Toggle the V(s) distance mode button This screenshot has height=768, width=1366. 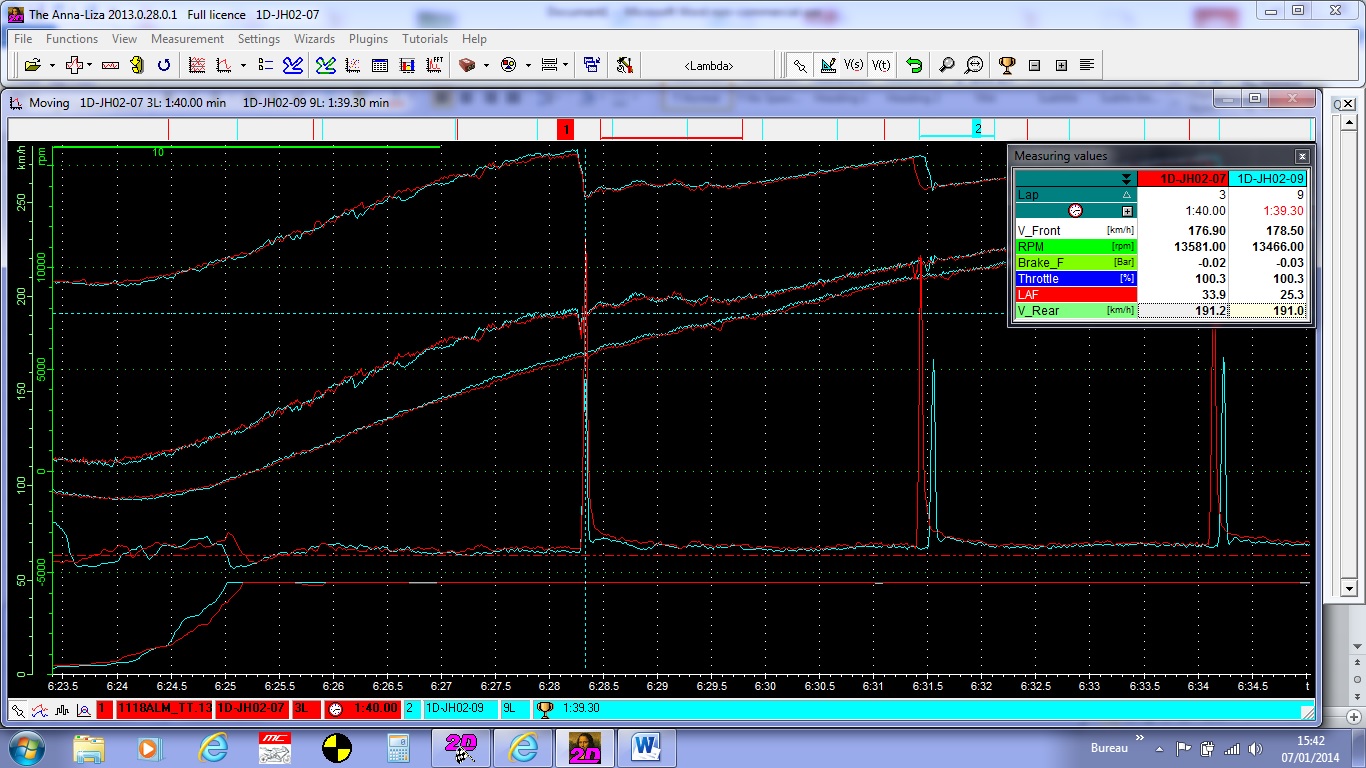854,65
